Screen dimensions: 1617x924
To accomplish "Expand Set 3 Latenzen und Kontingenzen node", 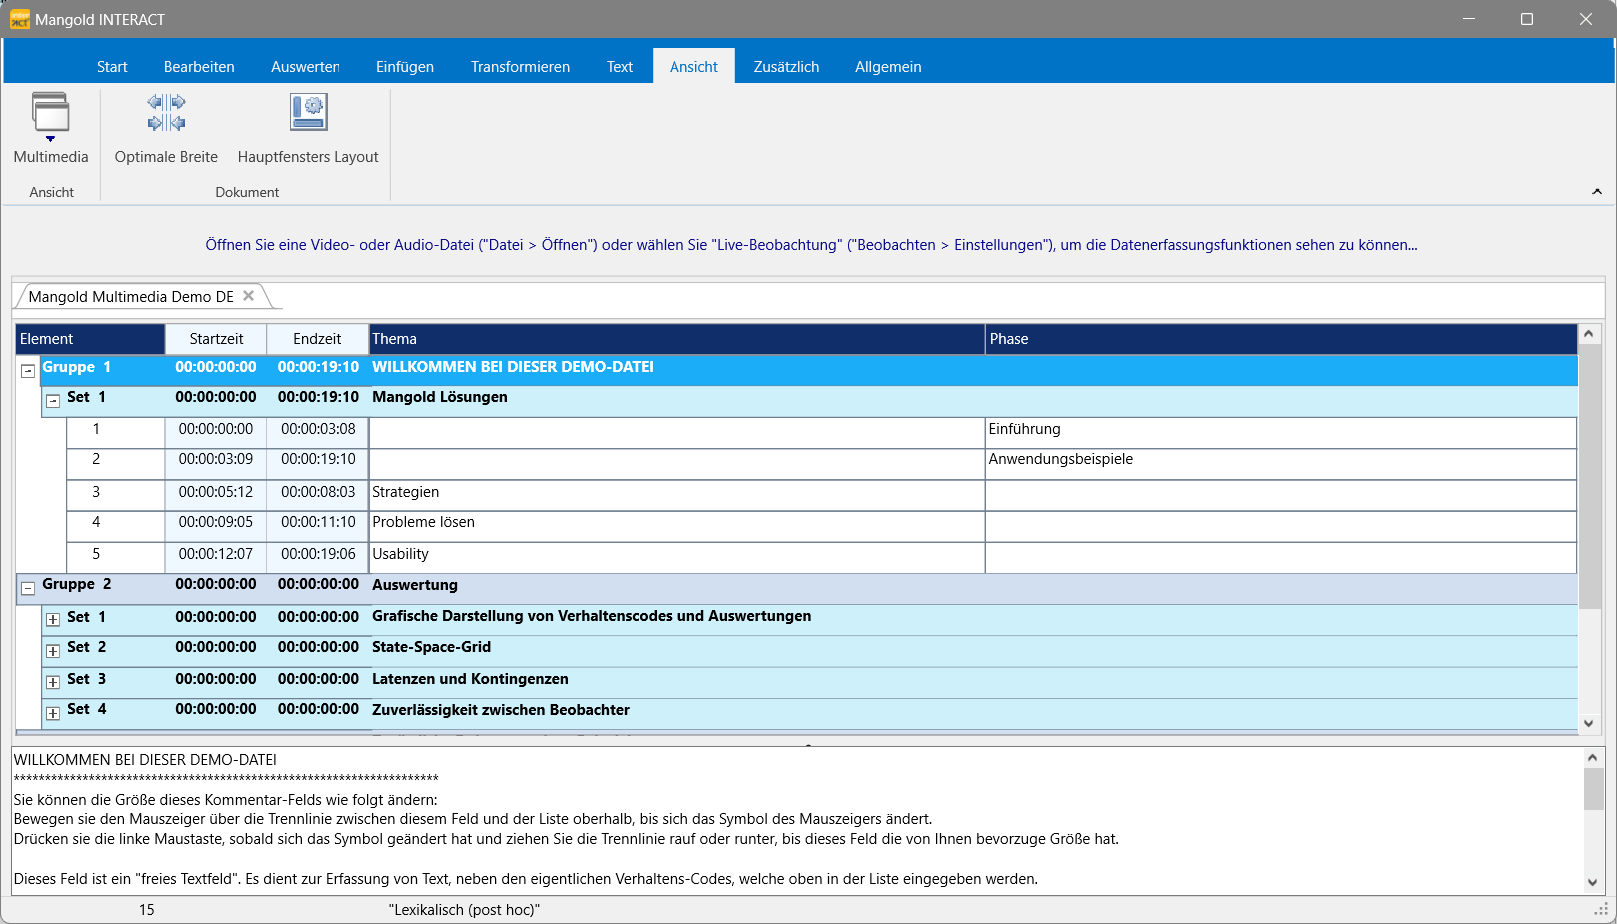I will 53,683.
